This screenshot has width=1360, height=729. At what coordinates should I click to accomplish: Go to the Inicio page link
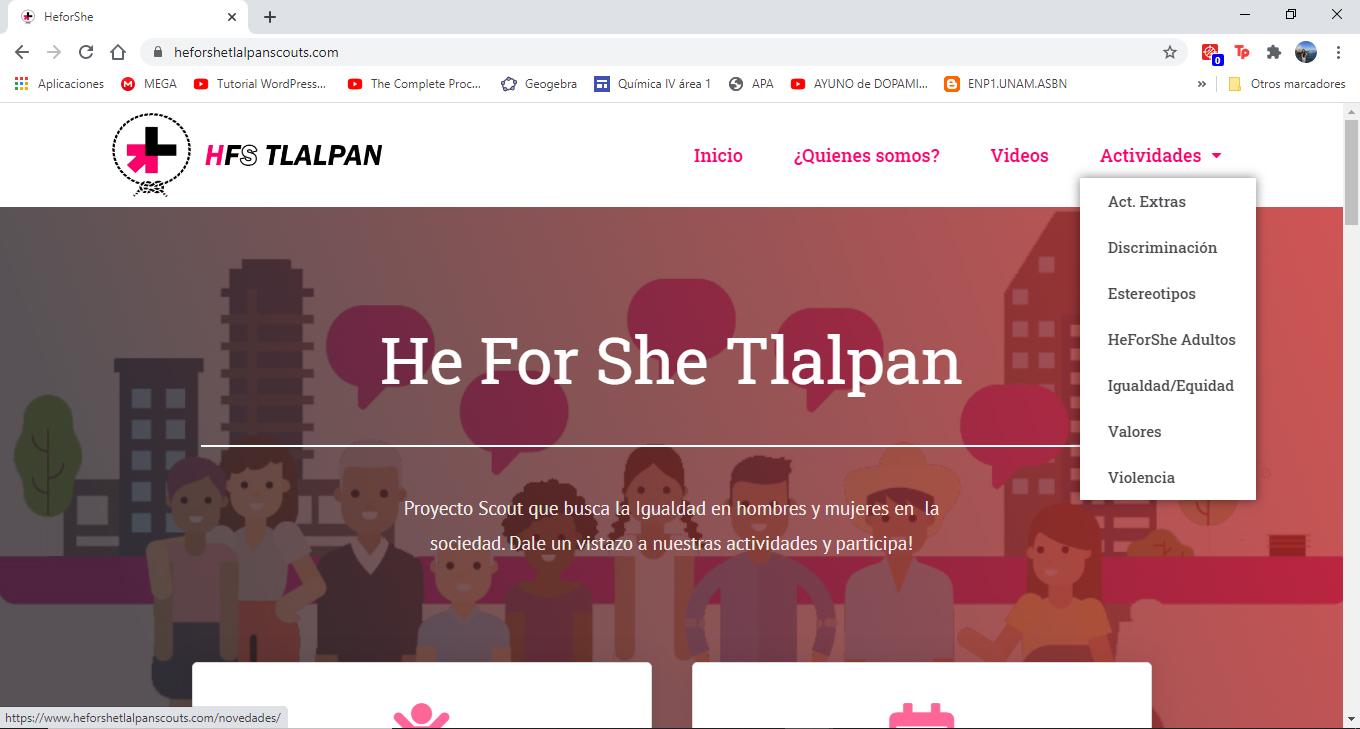point(718,156)
